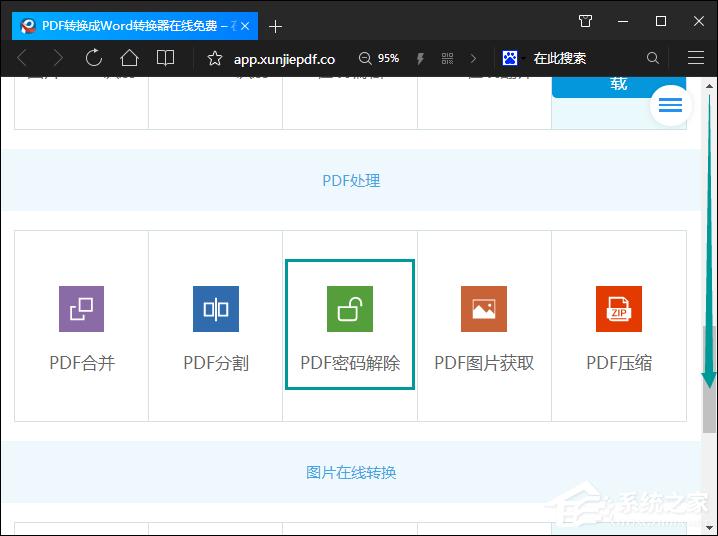Click the vertical scrollbar thumb
Screen dimensions: 718x536
point(709,379)
